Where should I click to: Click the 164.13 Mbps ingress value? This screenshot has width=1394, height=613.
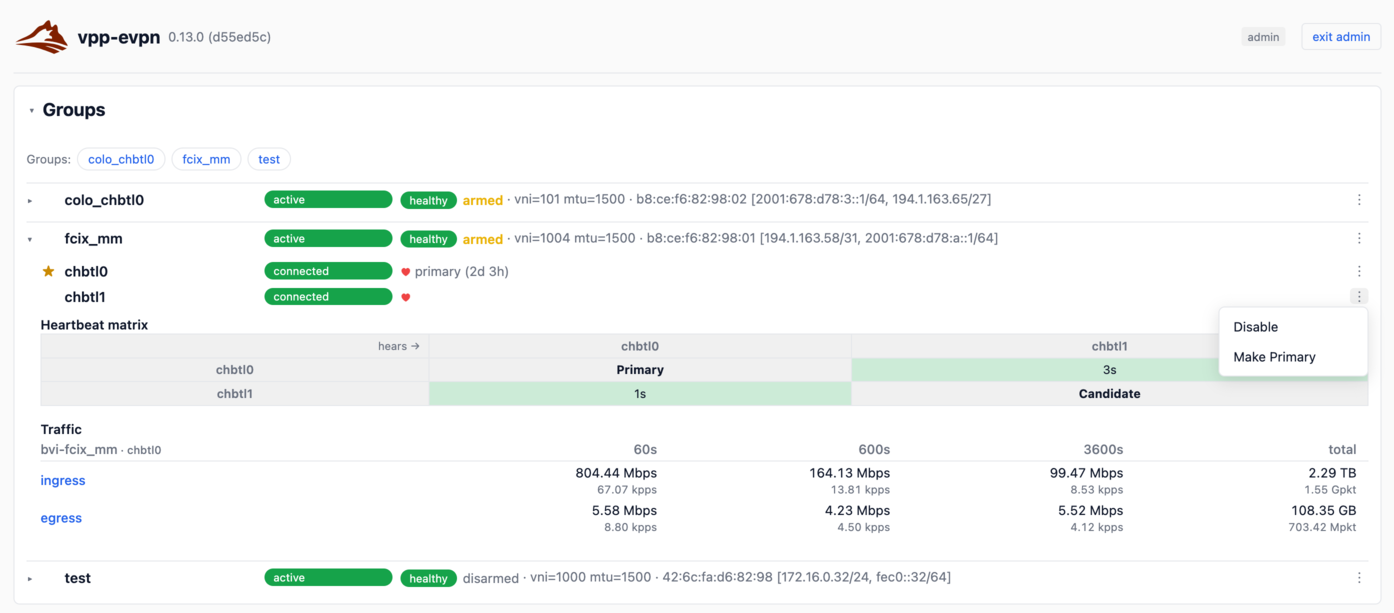point(850,473)
